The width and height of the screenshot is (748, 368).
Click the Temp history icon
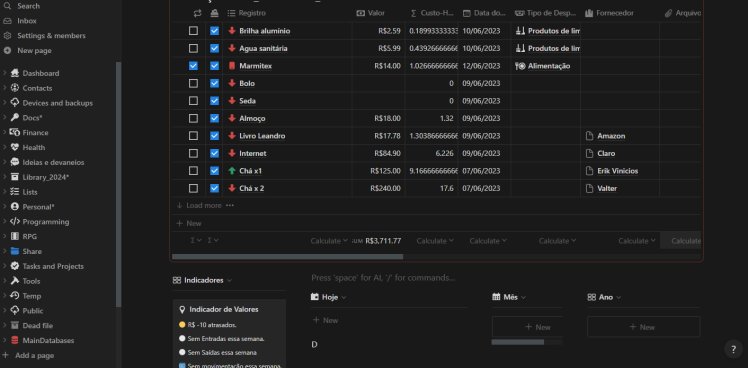14,295
